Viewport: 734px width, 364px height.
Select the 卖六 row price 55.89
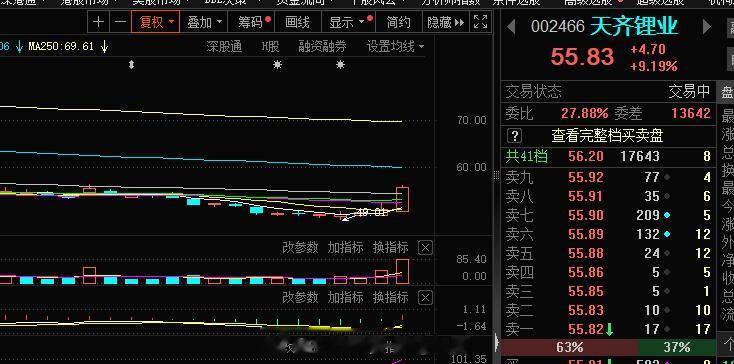(586, 234)
